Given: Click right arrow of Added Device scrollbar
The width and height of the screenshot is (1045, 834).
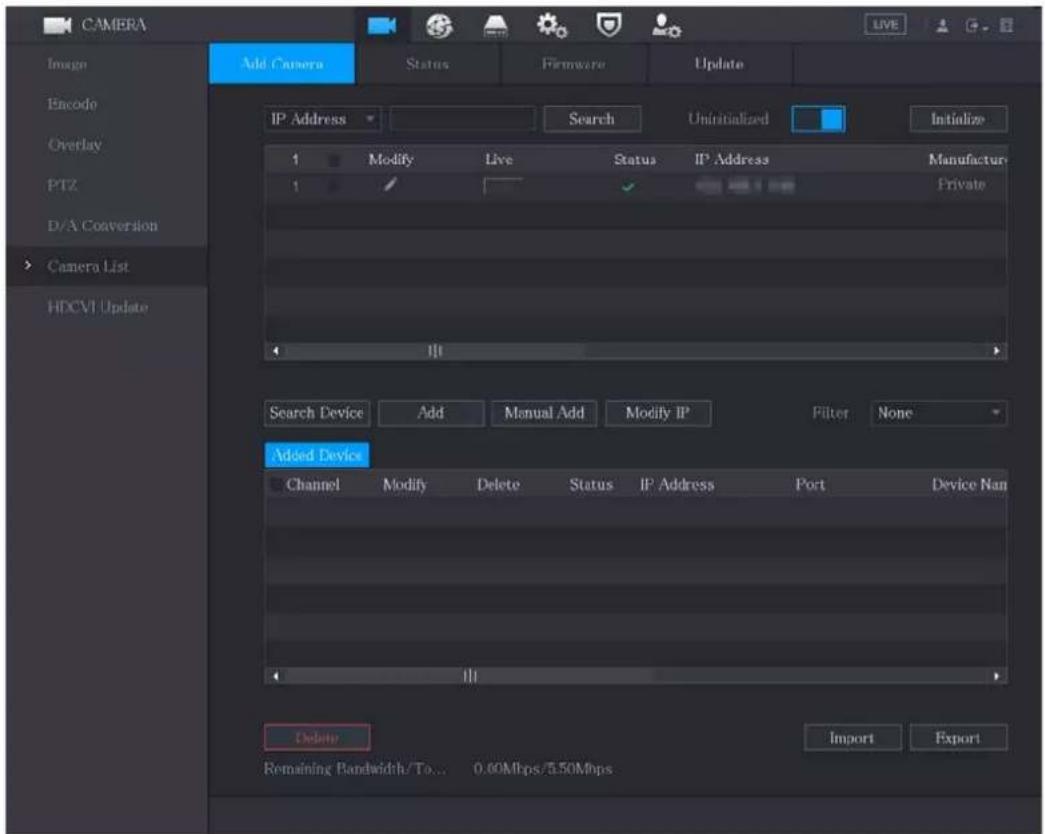Looking at the screenshot, I should [997, 676].
